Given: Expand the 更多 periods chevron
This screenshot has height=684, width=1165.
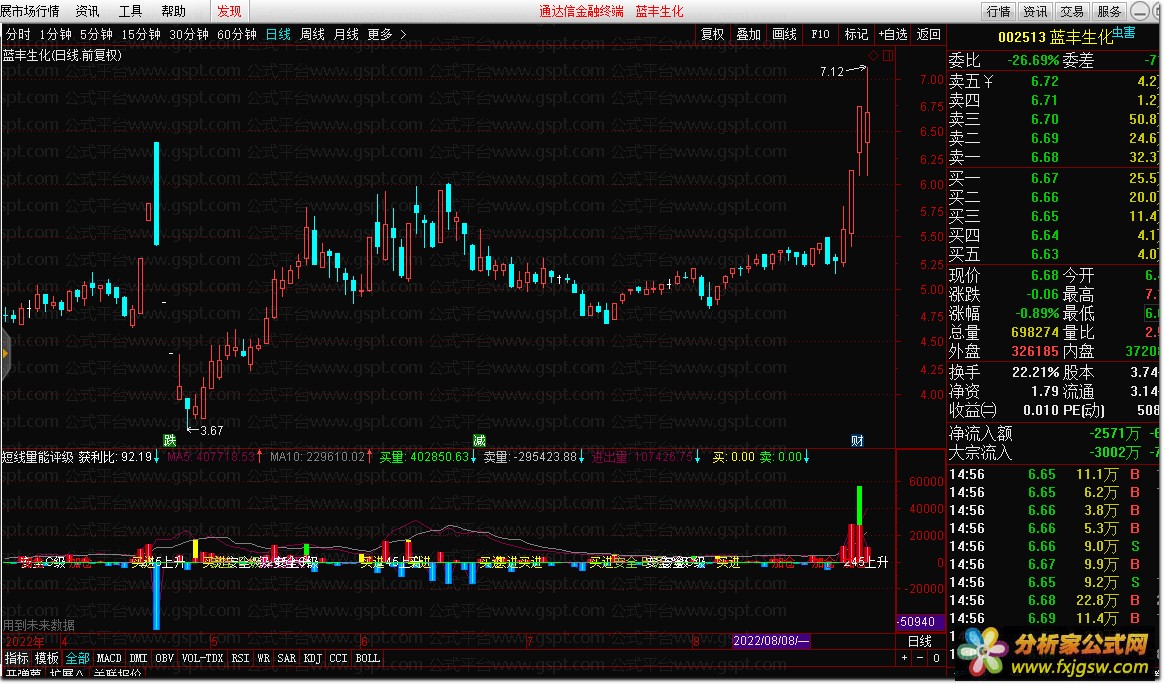Looking at the screenshot, I should tap(403, 34).
